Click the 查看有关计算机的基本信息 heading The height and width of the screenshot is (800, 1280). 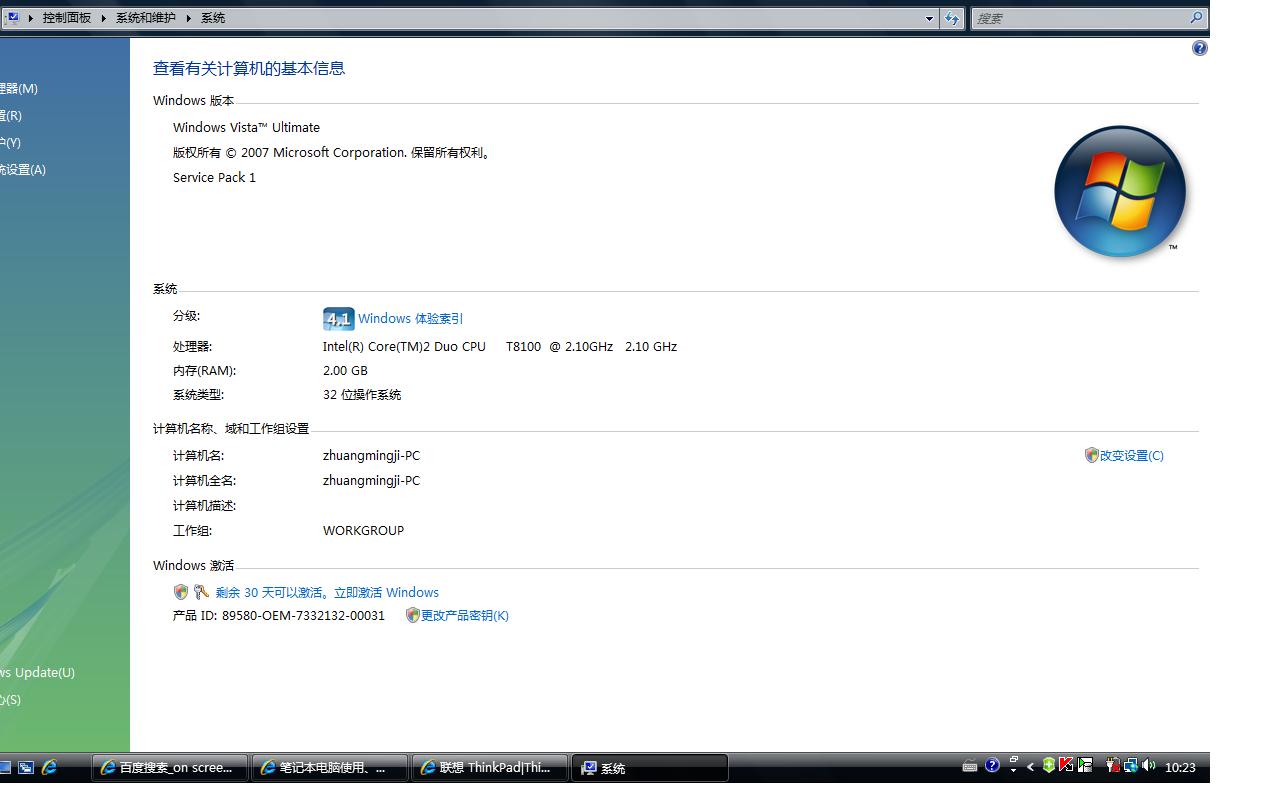point(249,68)
